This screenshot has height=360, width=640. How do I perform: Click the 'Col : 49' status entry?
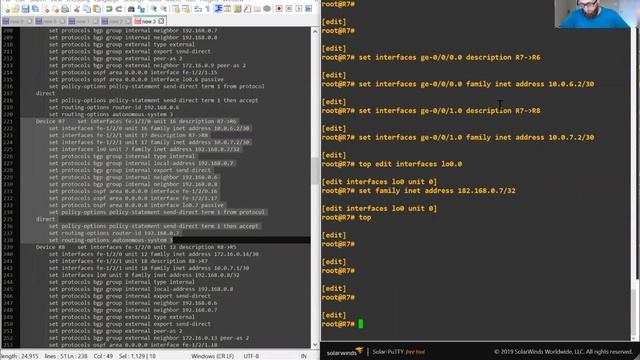104,356
